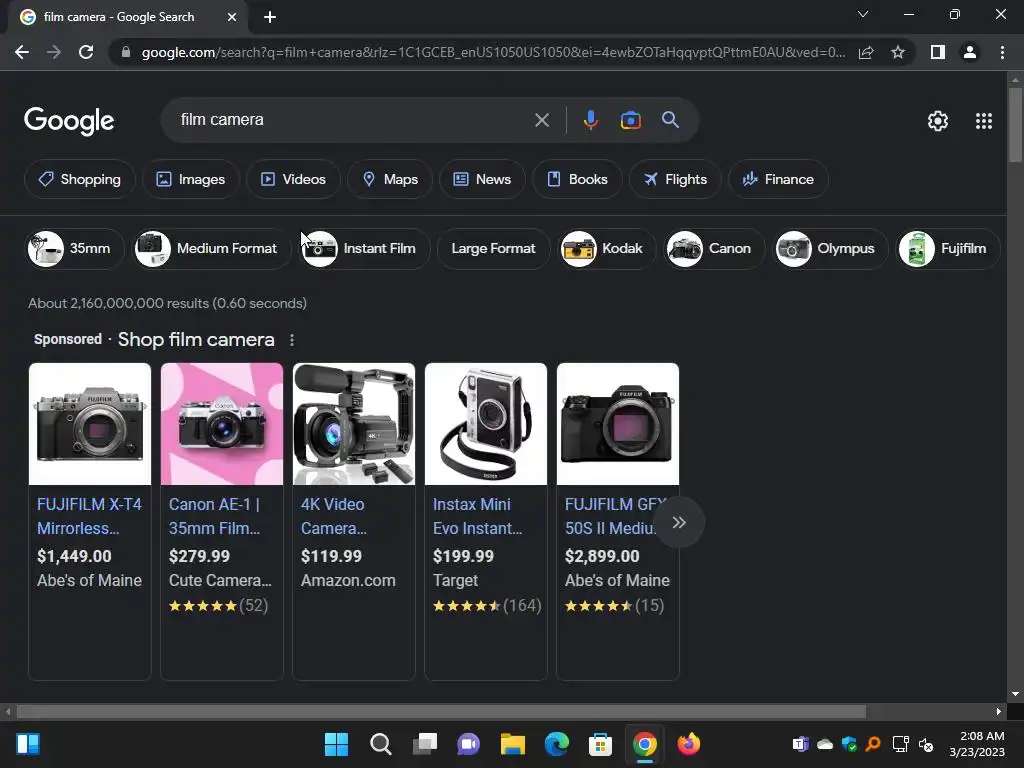Click the $1,449.00 price text
This screenshot has width=1024, height=768.
tap(74, 556)
